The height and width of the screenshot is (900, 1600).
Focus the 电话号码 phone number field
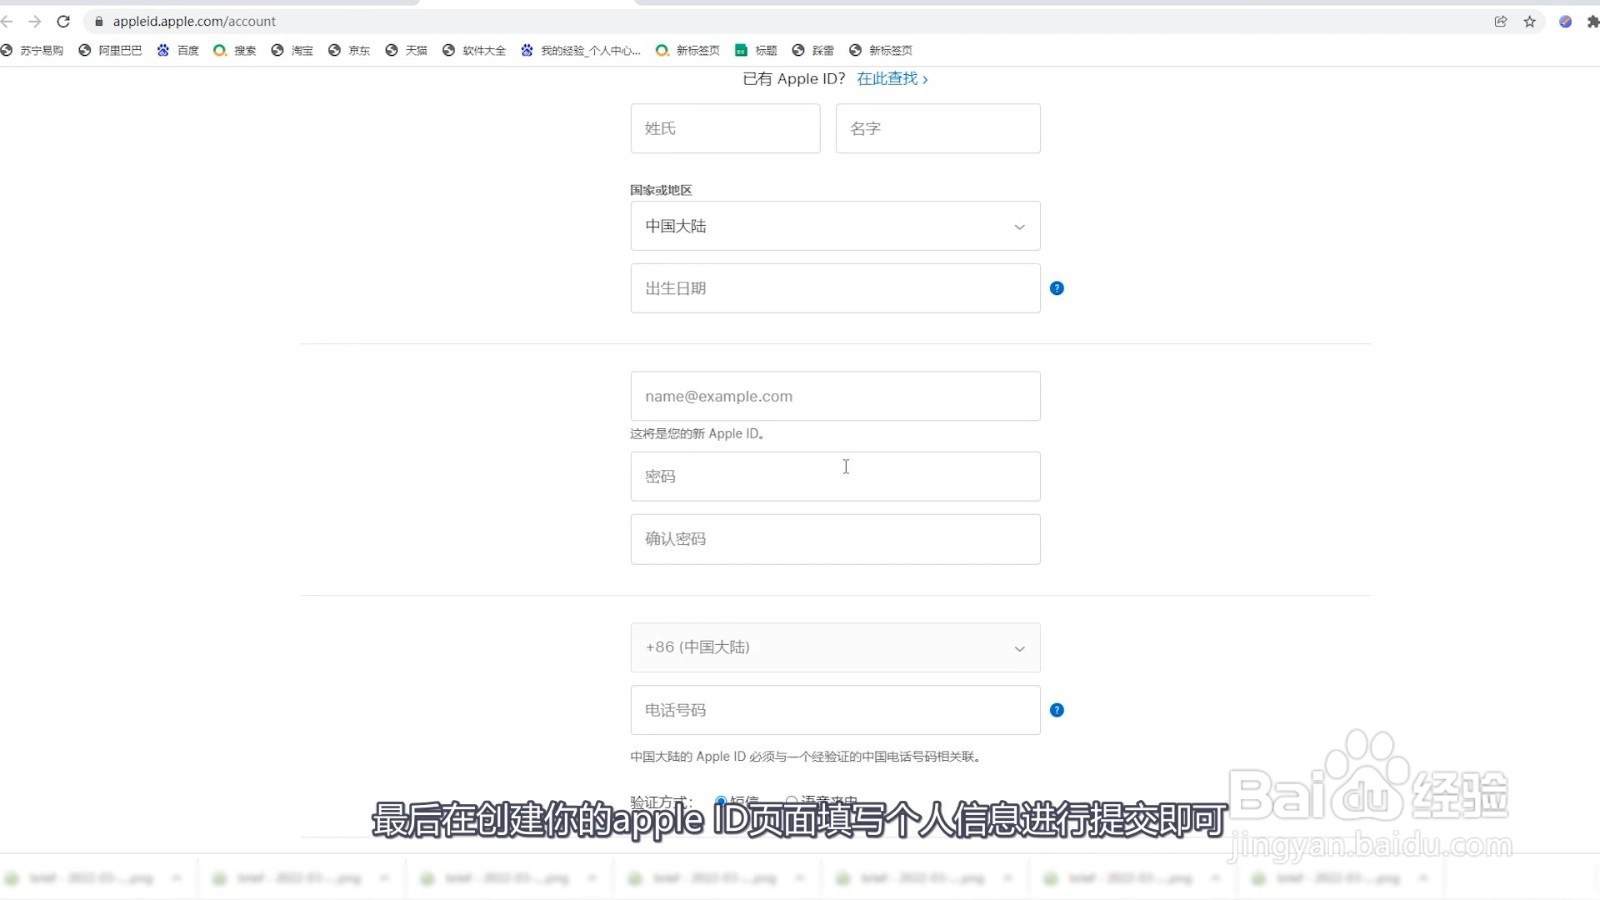(835, 710)
